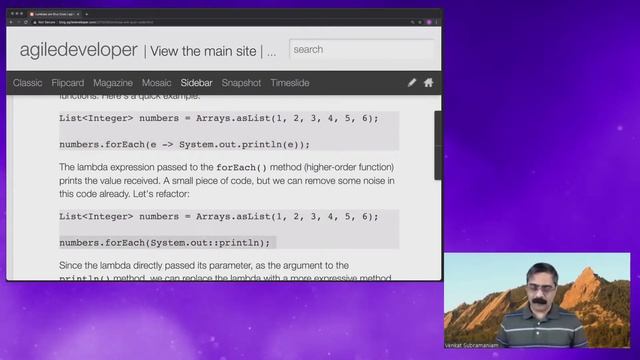Open the View the main site link

click(203, 51)
